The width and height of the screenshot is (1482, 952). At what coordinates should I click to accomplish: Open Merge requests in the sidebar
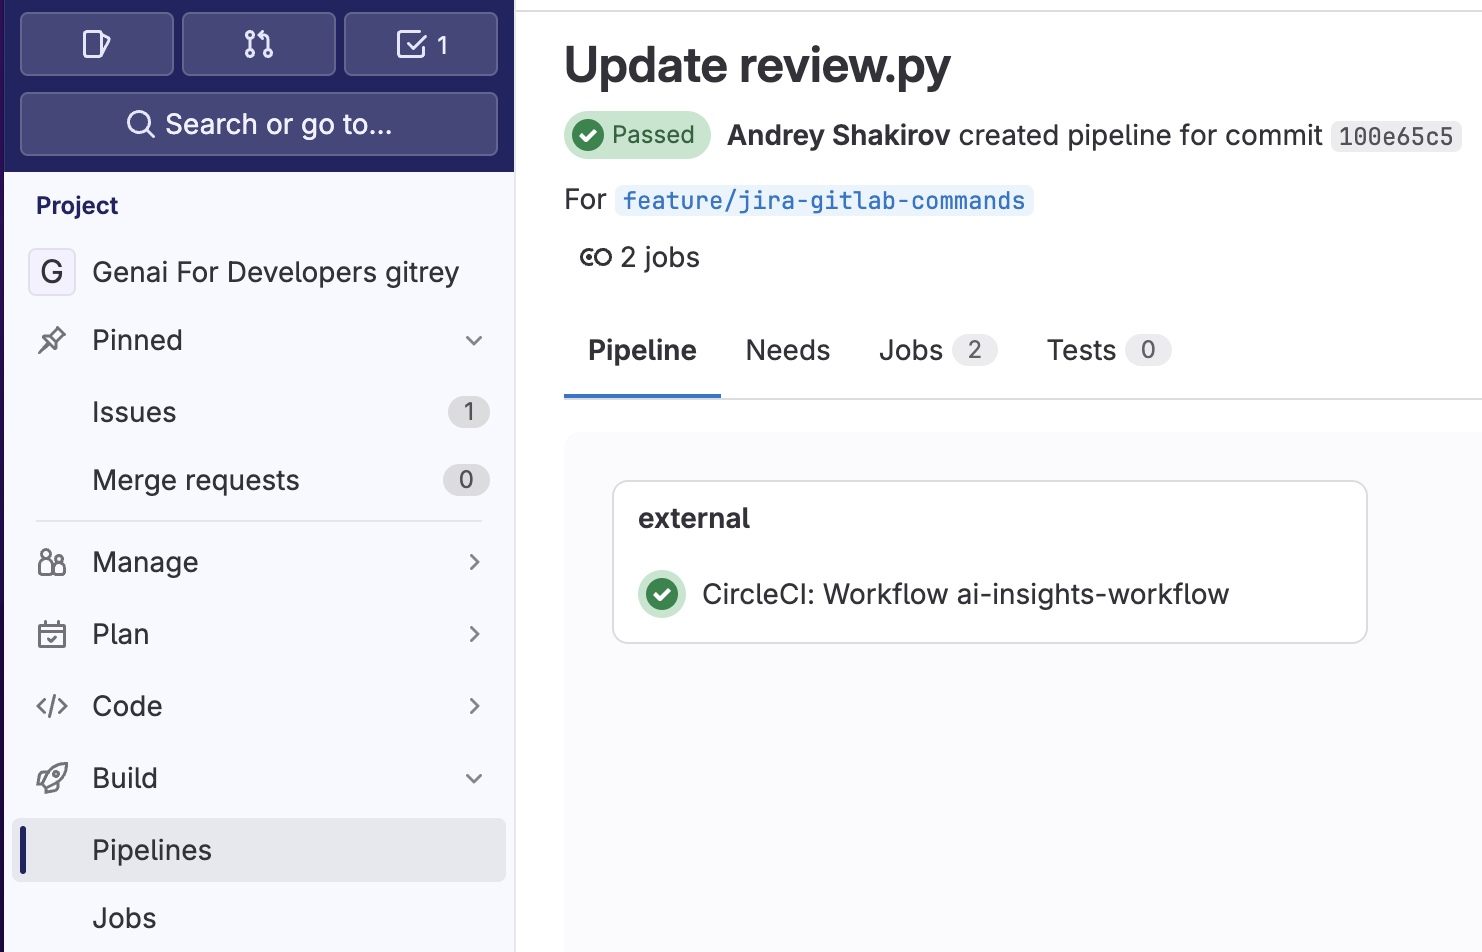(196, 480)
